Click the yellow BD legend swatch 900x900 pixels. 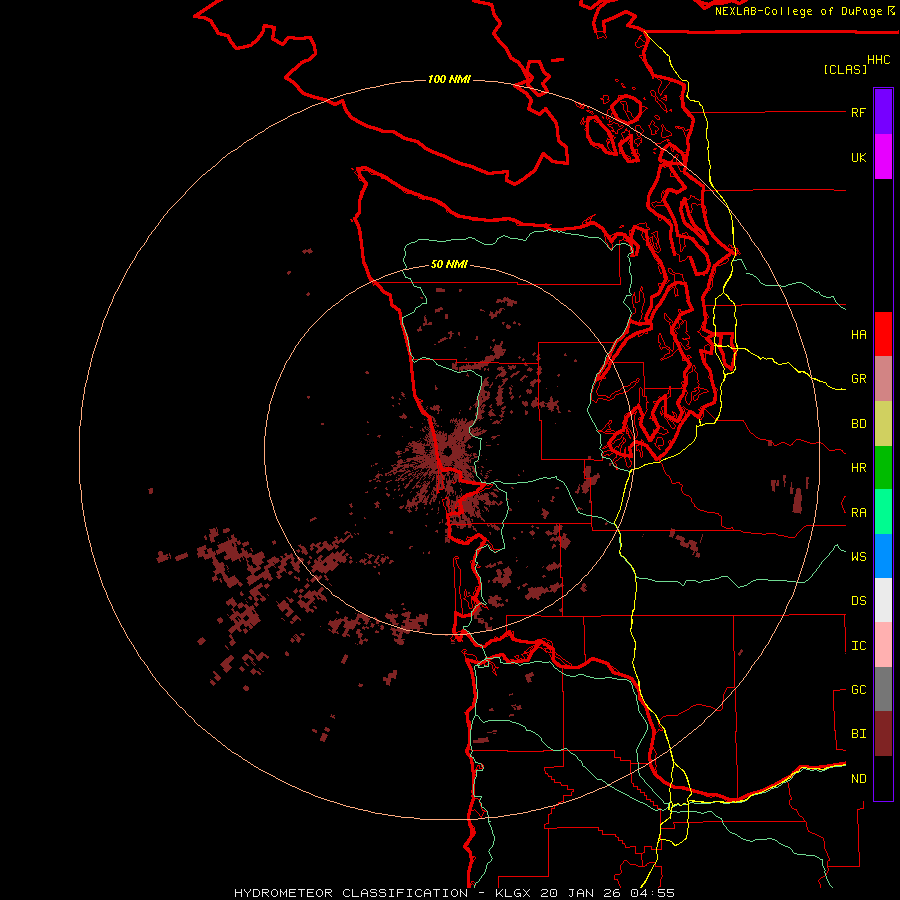(883, 424)
